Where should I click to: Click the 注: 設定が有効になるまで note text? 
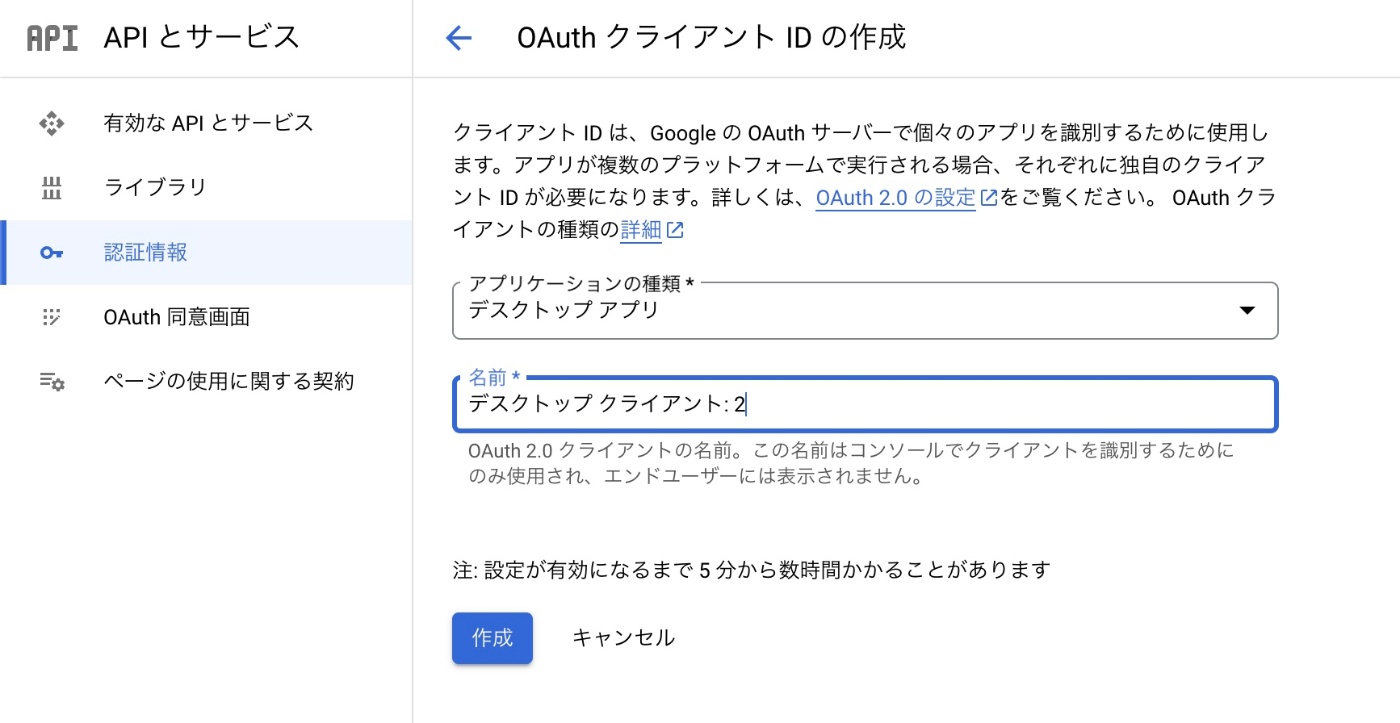tap(752, 570)
